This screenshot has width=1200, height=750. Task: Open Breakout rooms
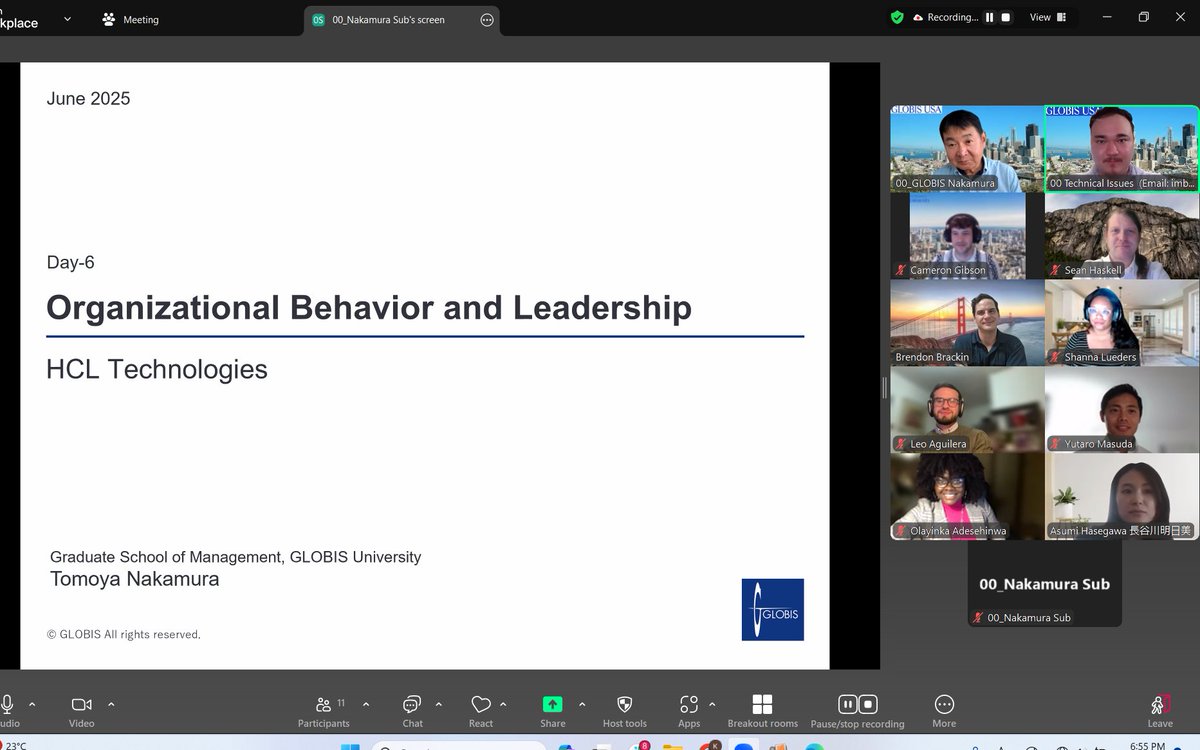click(x=762, y=710)
